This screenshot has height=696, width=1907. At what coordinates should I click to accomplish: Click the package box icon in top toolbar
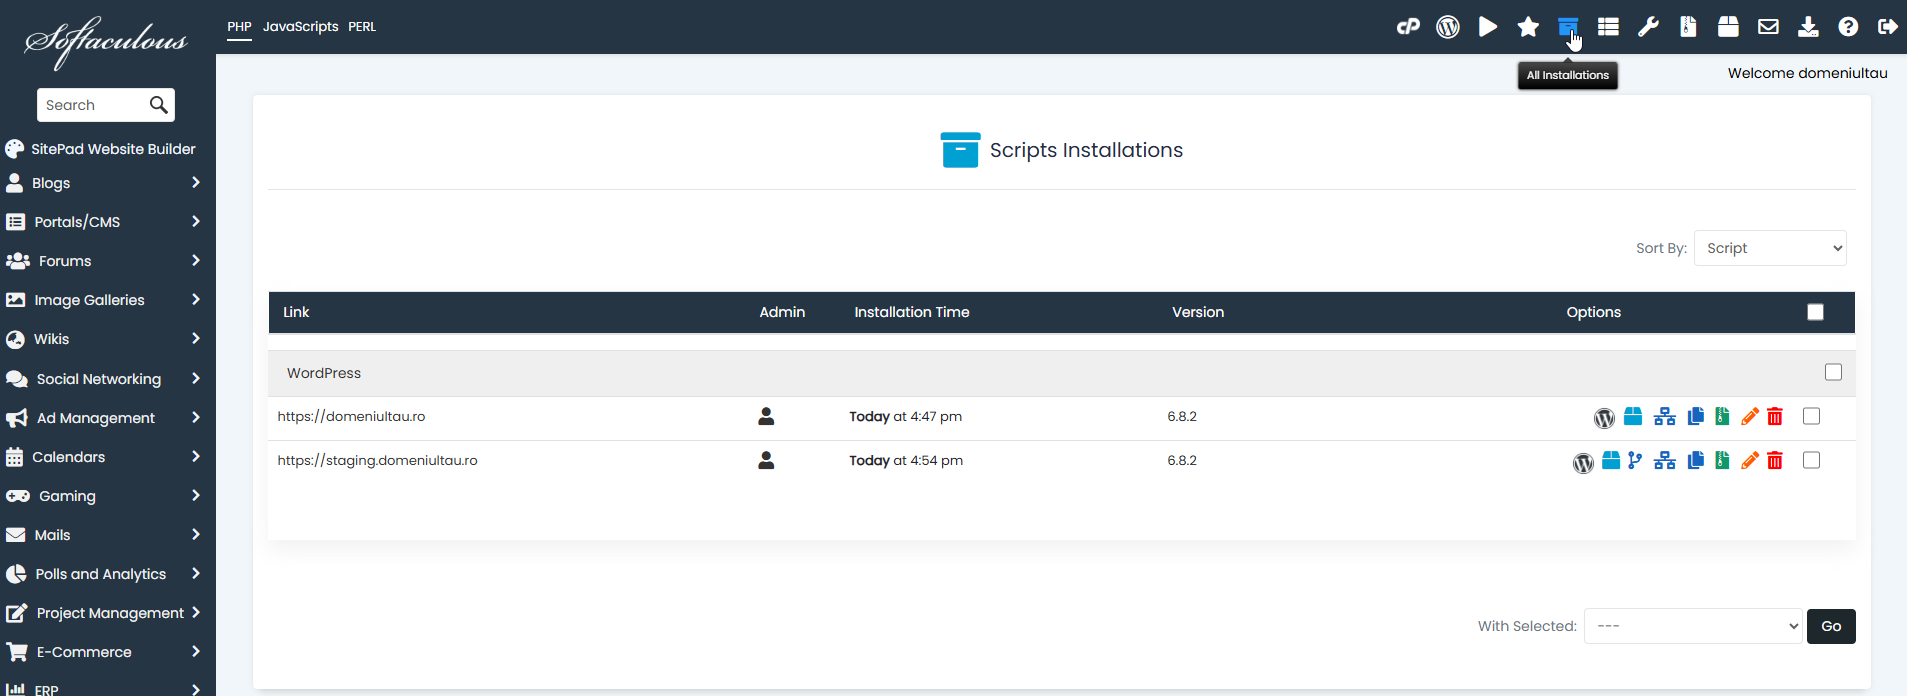click(x=1728, y=27)
